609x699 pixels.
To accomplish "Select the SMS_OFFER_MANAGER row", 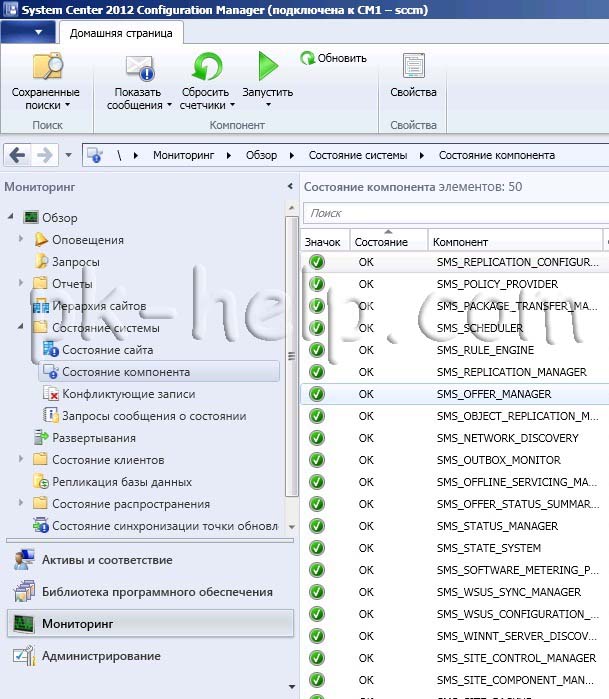I will tap(455, 394).
